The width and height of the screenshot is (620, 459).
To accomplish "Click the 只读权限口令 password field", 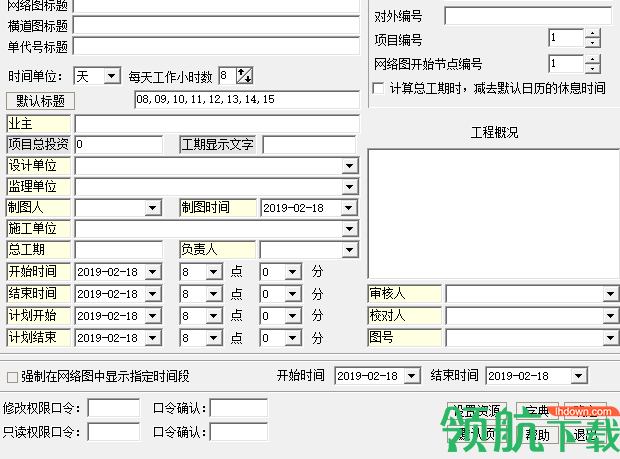I will [x=113, y=432].
